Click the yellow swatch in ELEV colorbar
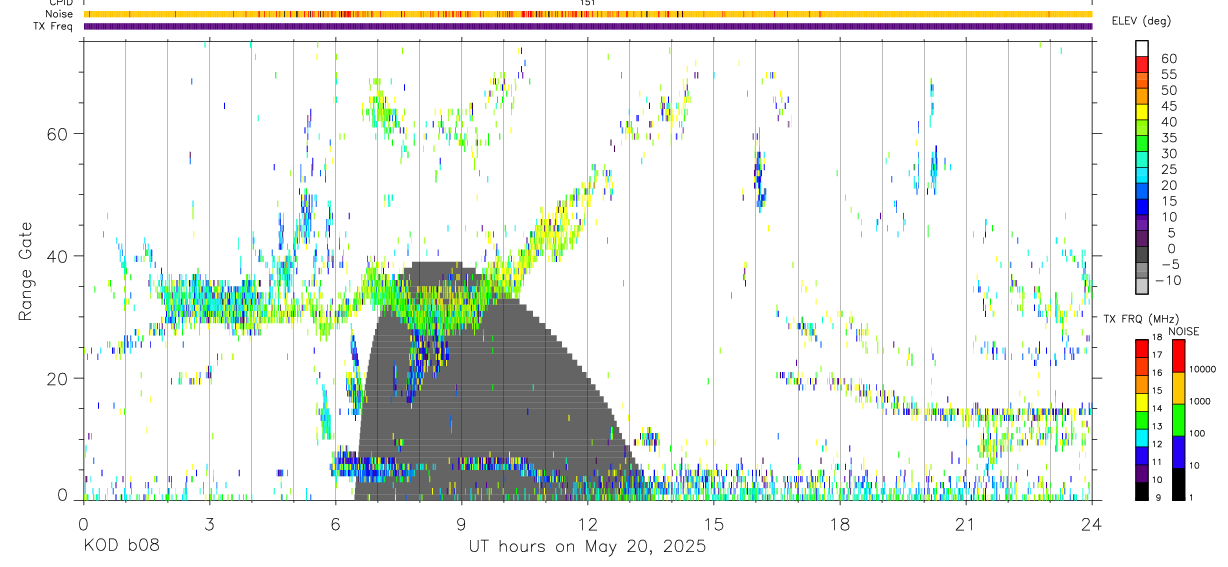This screenshot has height=567, width=1228. [x=1142, y=112]
